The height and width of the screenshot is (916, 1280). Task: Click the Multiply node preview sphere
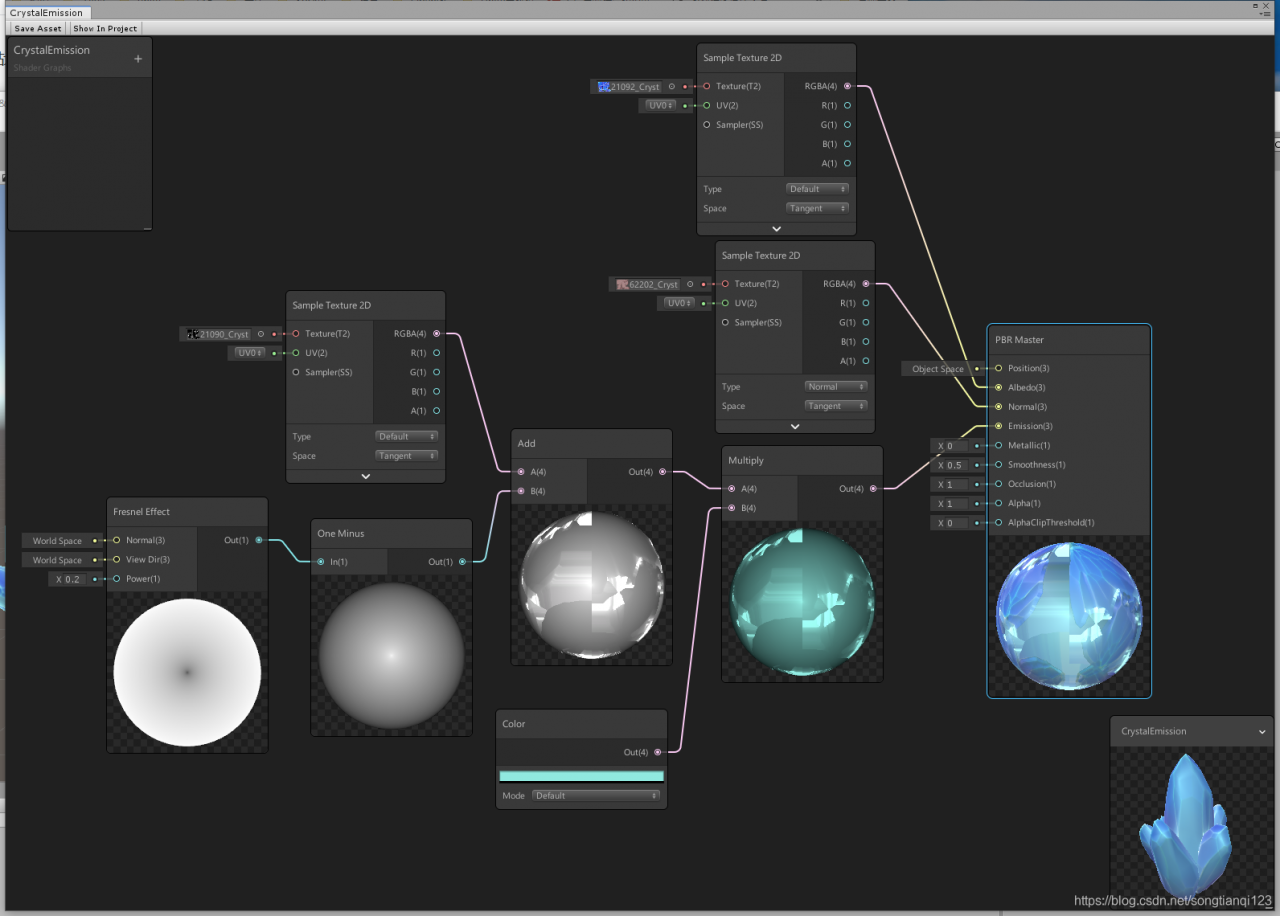[803, 602]
